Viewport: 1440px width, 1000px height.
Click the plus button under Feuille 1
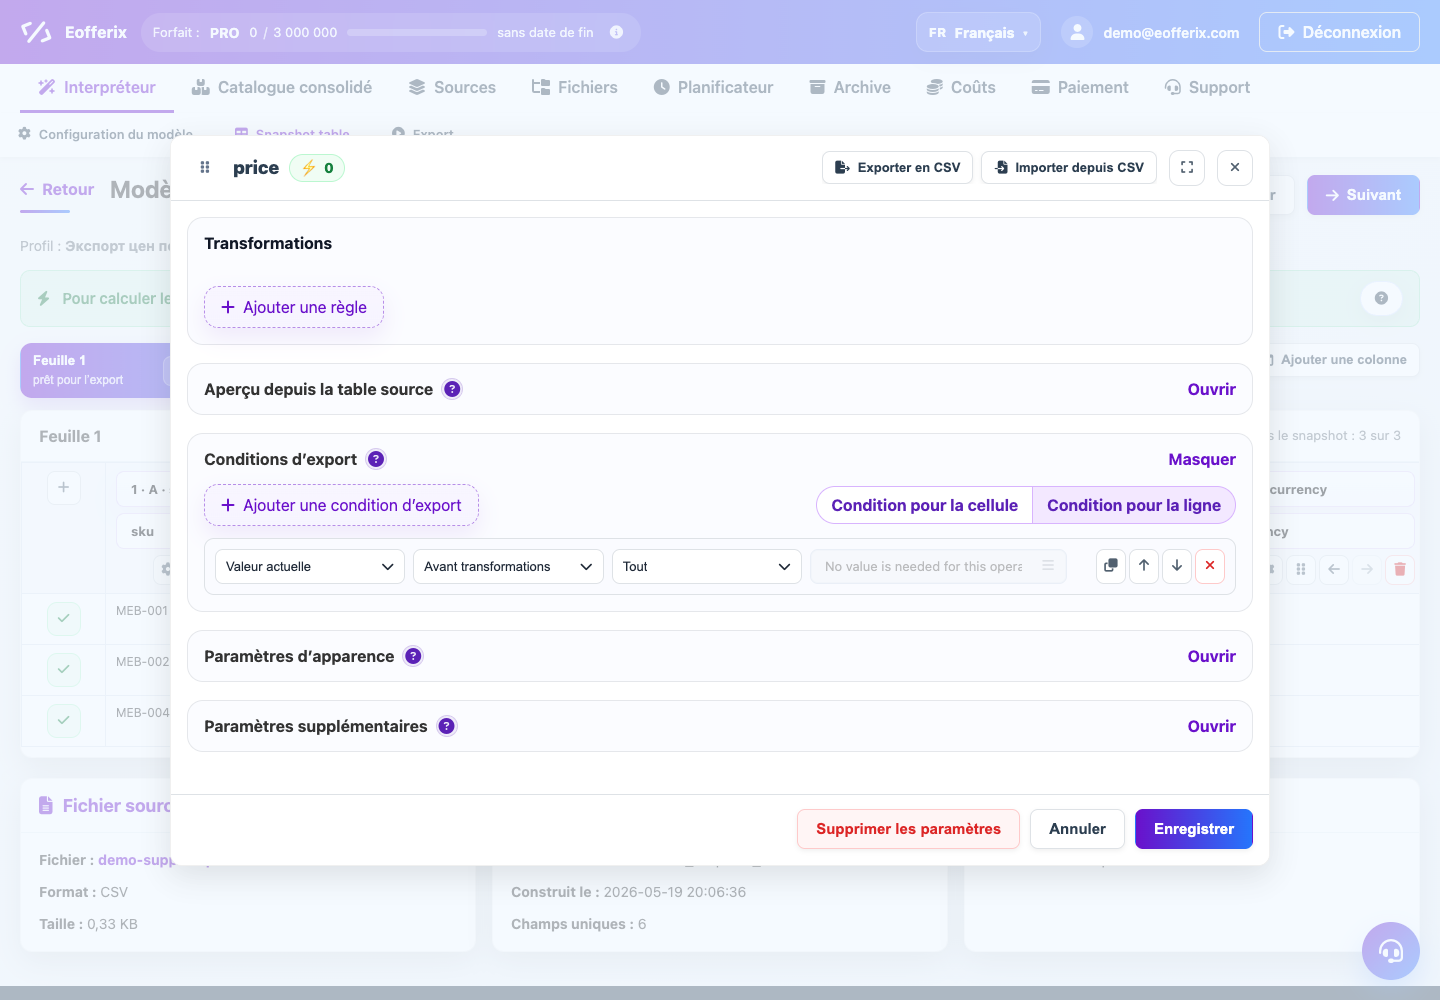[64, 487]
